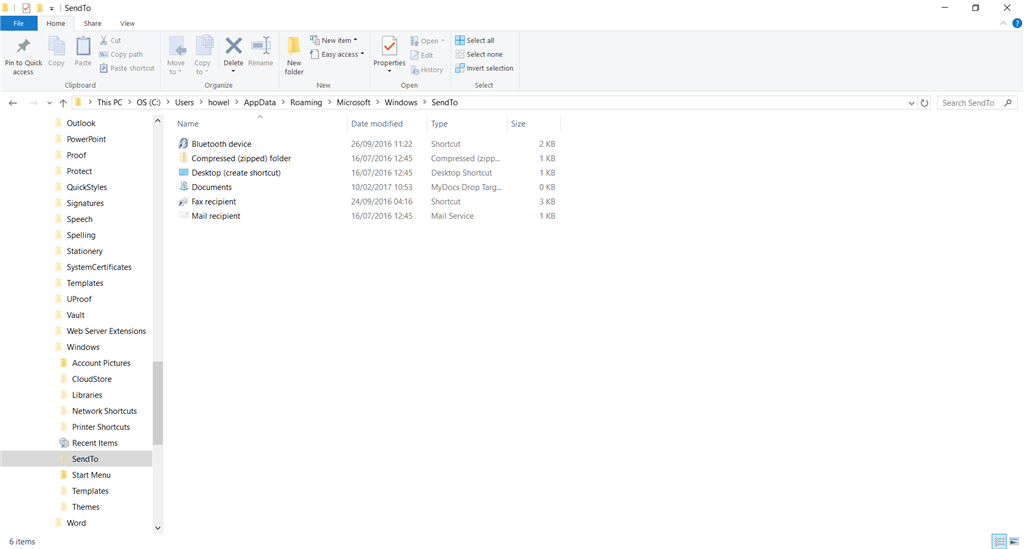Click the Edit ribbon command
Screen dimensions: 1024x549
coord(421,55)
